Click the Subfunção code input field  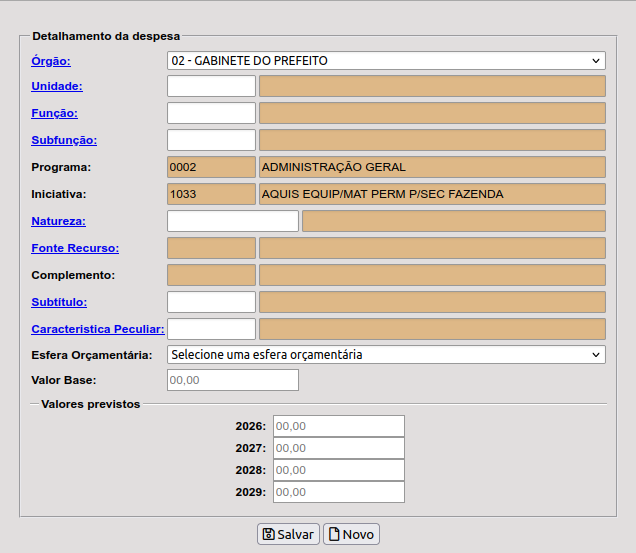pyautogui.click(x=211, y=140)
